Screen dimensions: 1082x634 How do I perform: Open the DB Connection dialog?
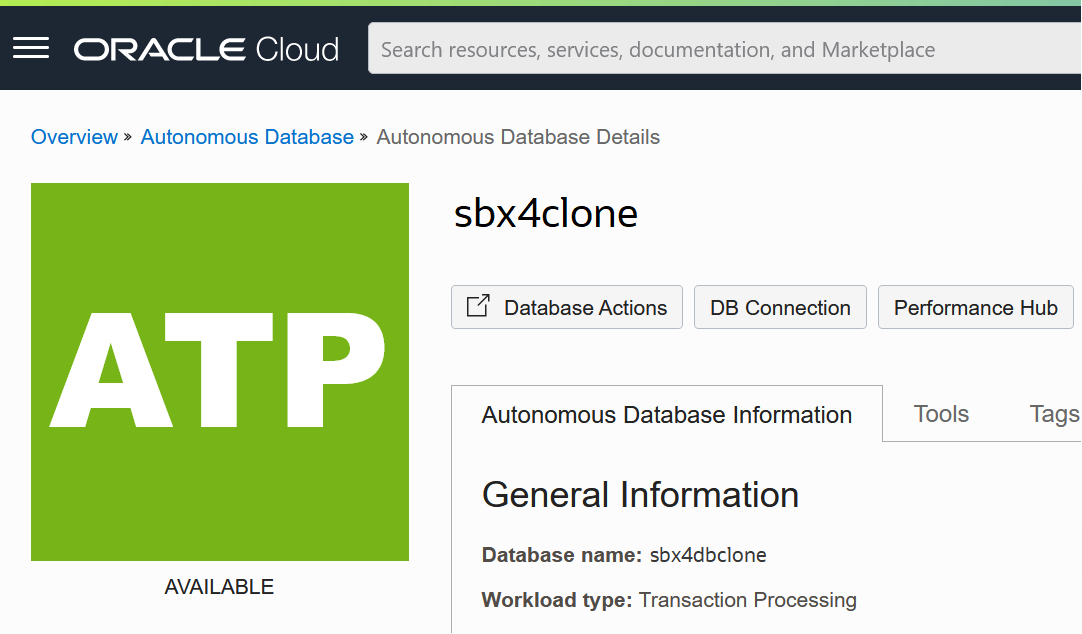pyautogui.click(x=780, y=308)
